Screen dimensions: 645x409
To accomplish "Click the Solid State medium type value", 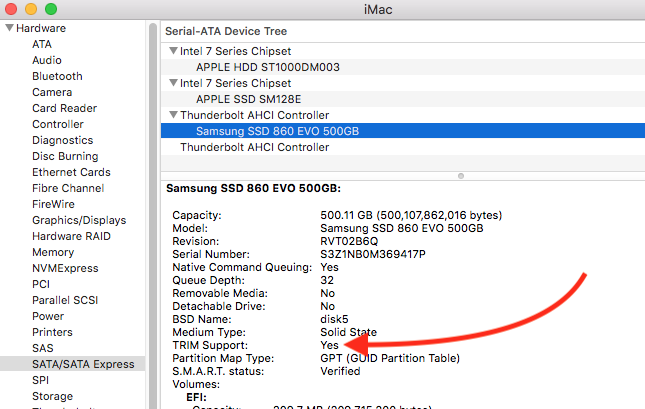I will 348,332.
